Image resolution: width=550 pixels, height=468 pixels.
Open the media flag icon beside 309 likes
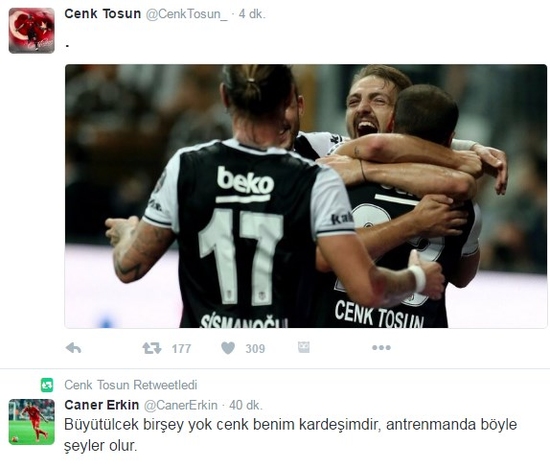pos(304,347)
